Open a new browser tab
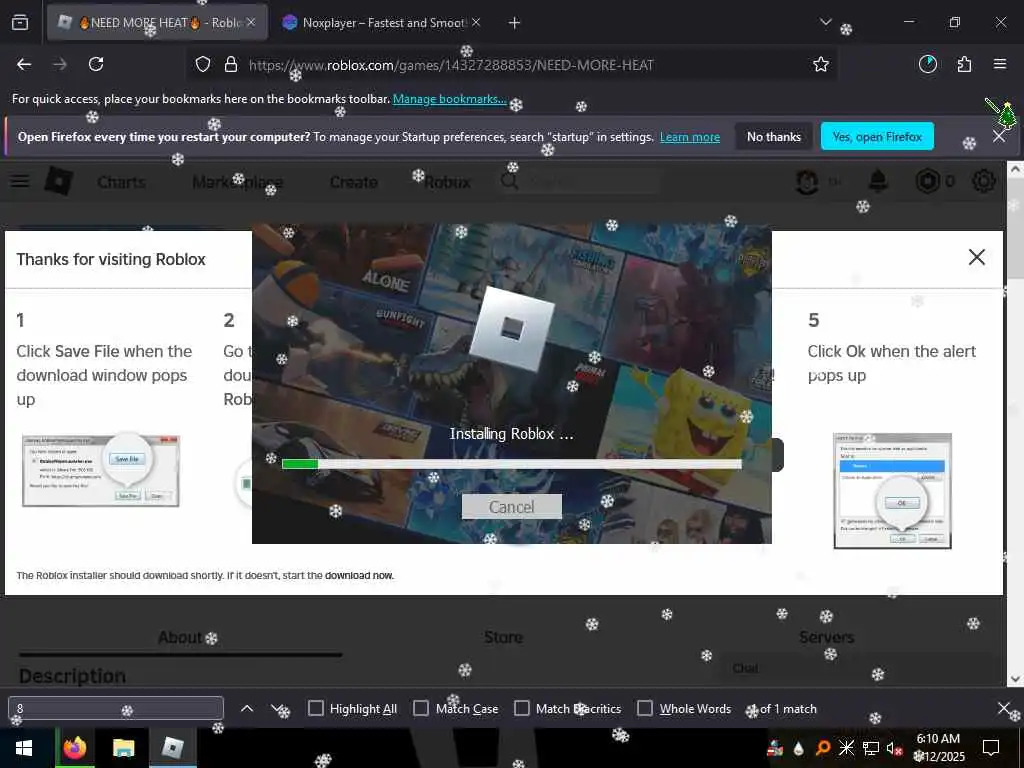 pyautogui.click(x=515, y=23)
